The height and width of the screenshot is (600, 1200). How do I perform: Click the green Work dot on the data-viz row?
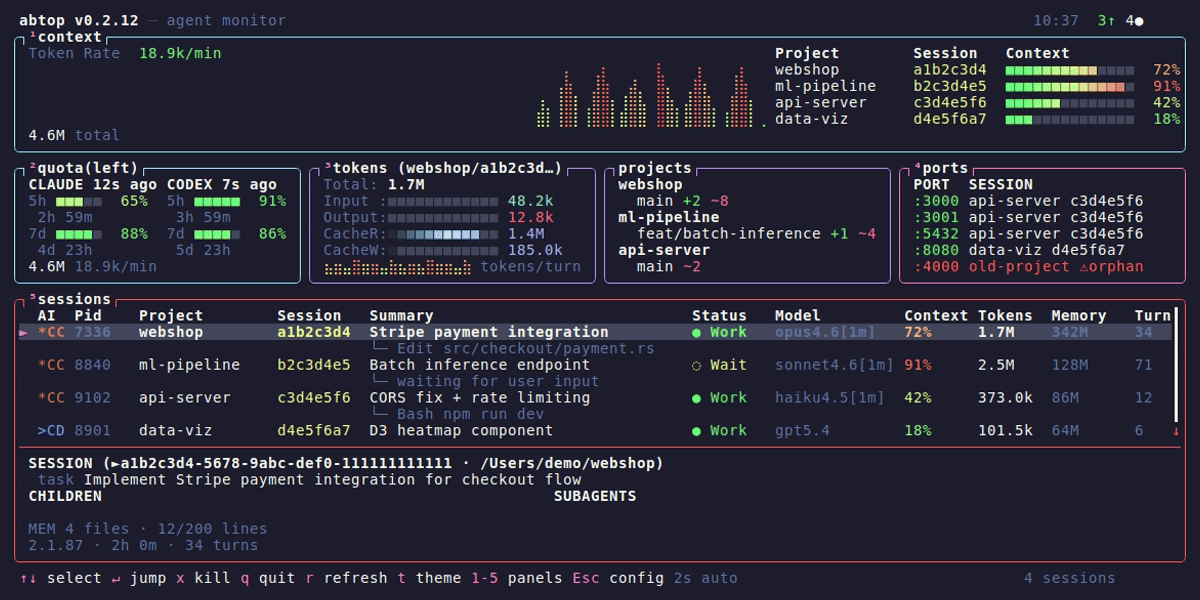point(697,431)
